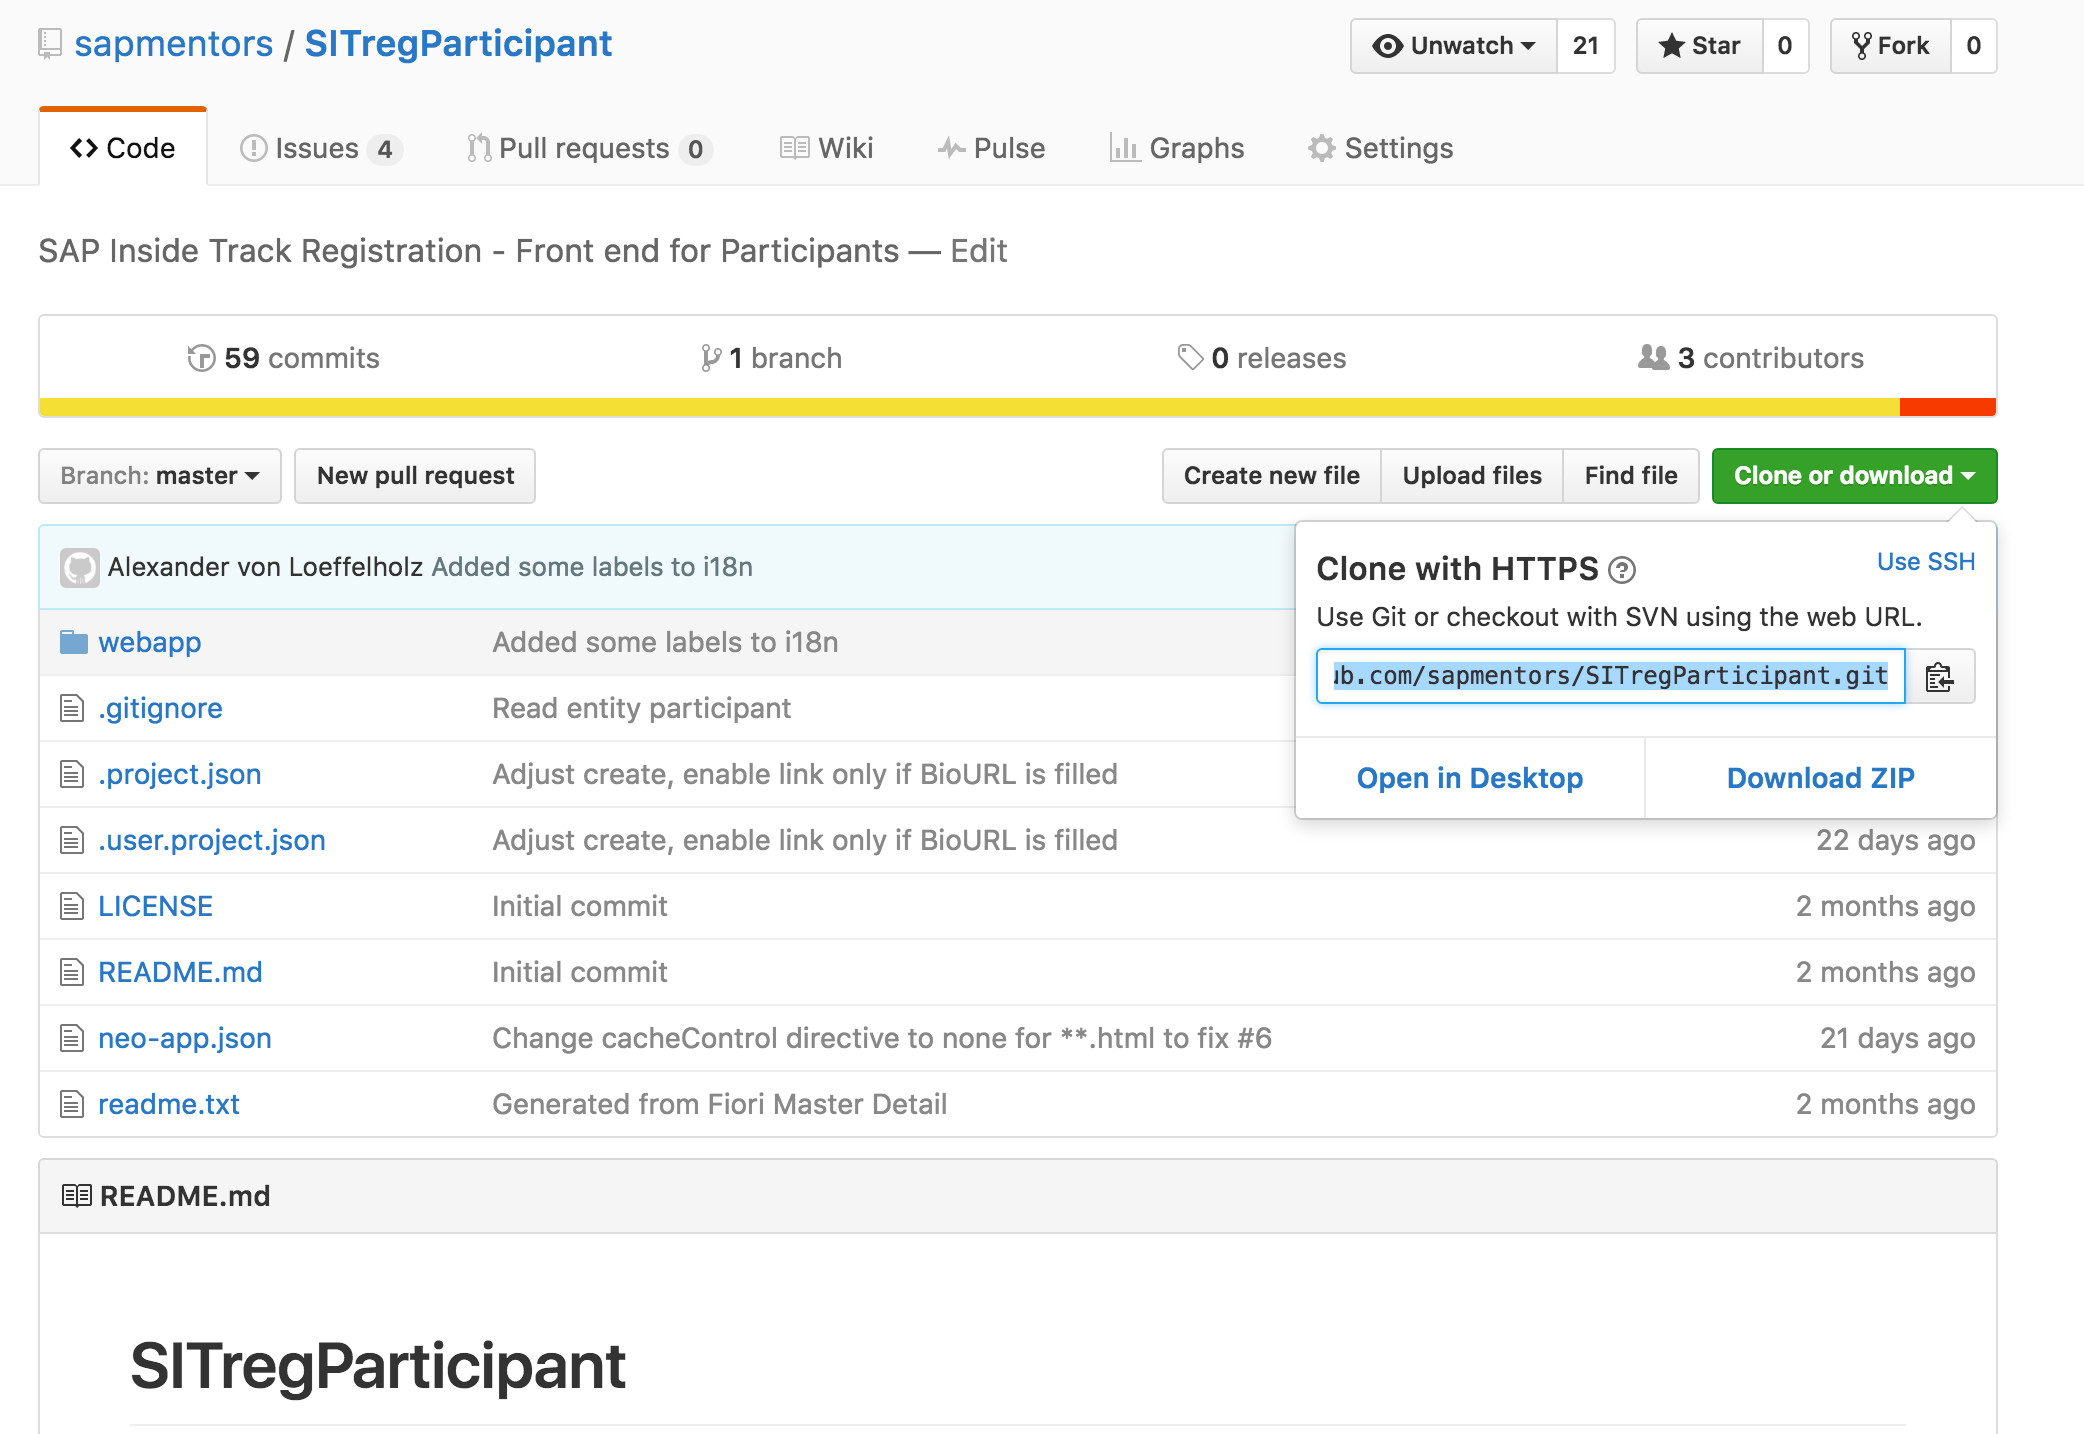Toggle the Star button for this repo
This screenshot has height=1434, width=2084.
pos(1699,46)
